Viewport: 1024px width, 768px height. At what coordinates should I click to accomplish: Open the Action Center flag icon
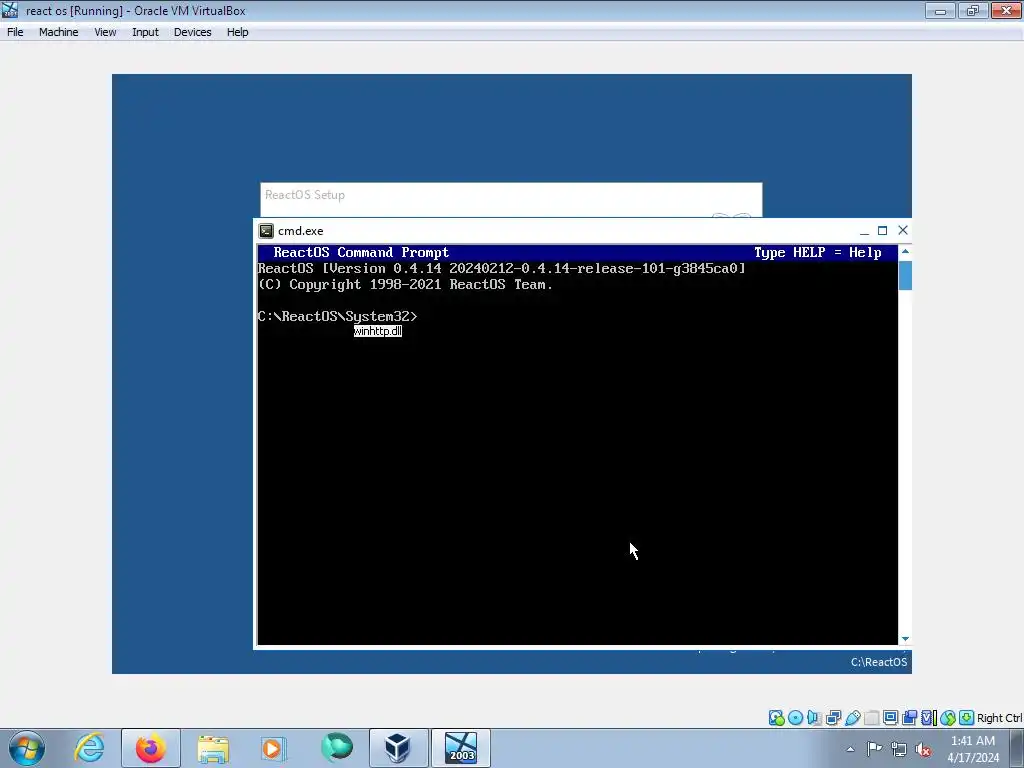point(874,749)
